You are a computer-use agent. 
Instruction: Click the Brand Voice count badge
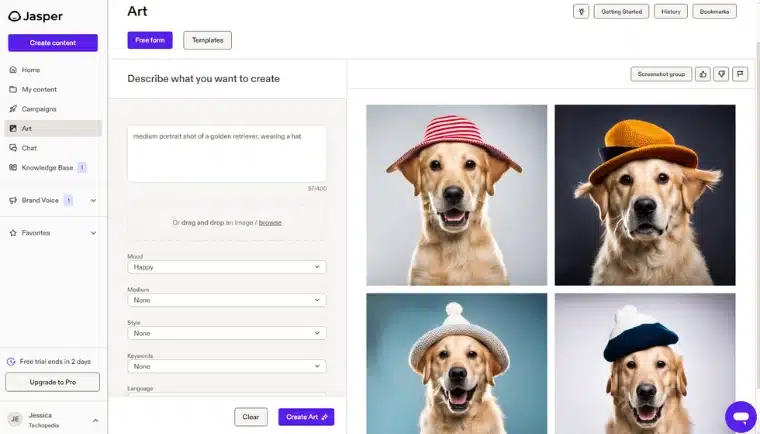69,200
